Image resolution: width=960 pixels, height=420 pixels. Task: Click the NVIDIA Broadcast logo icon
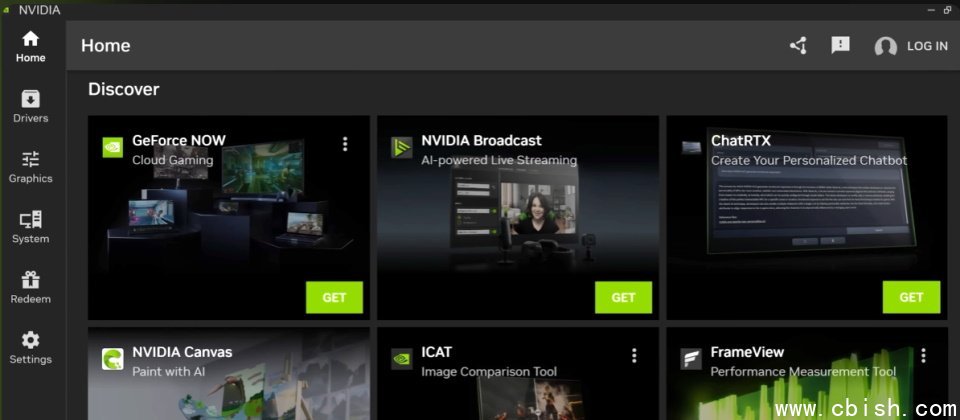[x=402, y=148]
